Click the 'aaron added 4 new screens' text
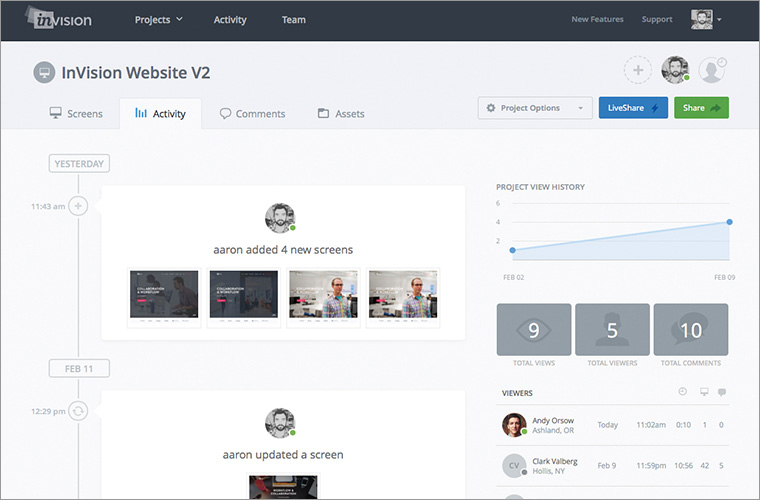Image resolution: width=760 pixels, height=500 pixels. [283, 250]
